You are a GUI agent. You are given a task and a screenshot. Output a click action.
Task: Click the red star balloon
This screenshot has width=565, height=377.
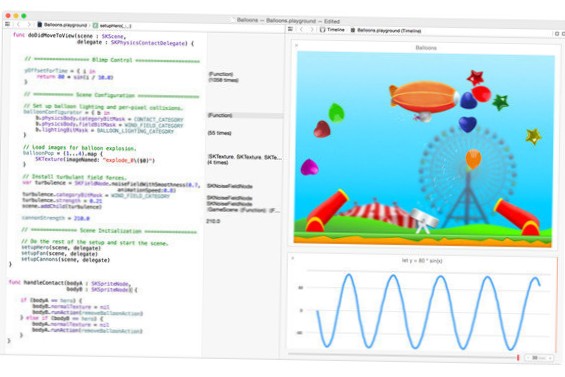coord(475,77)
